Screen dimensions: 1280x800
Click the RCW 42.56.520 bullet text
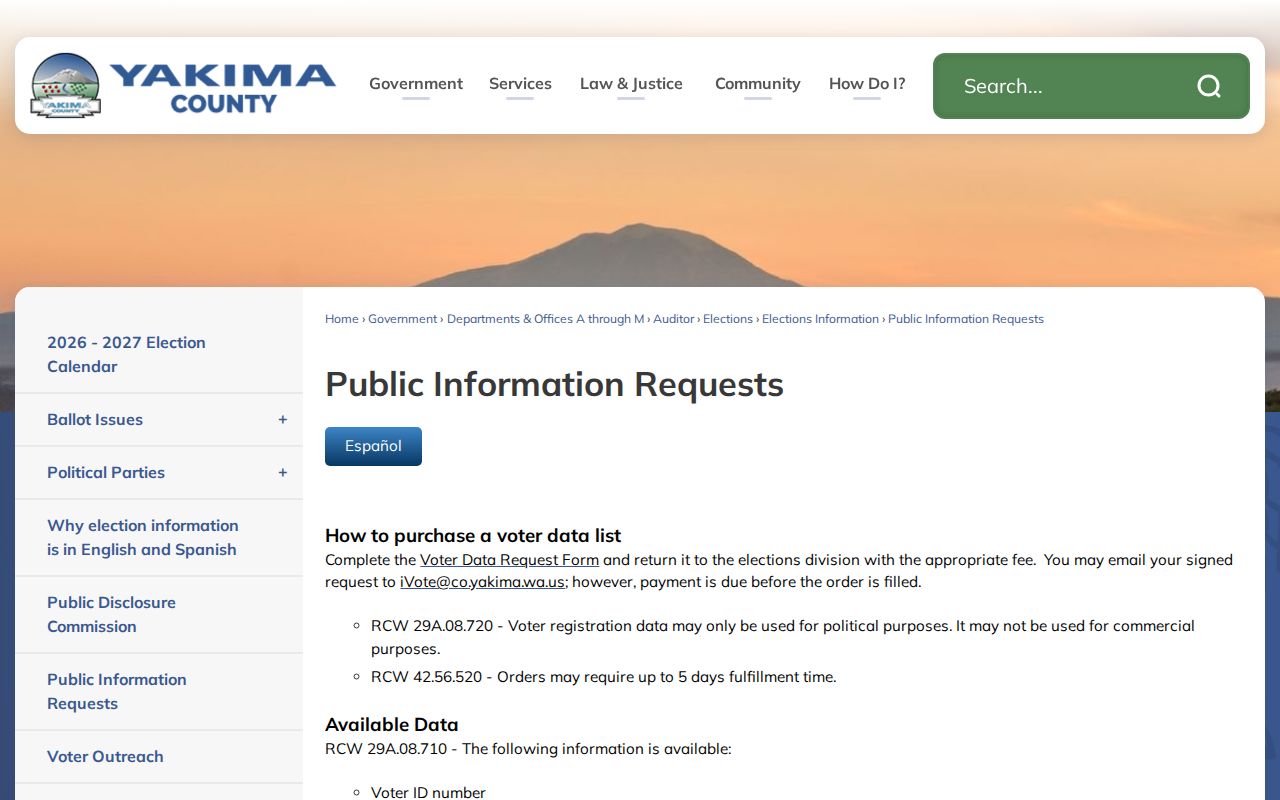click(603, 677)
